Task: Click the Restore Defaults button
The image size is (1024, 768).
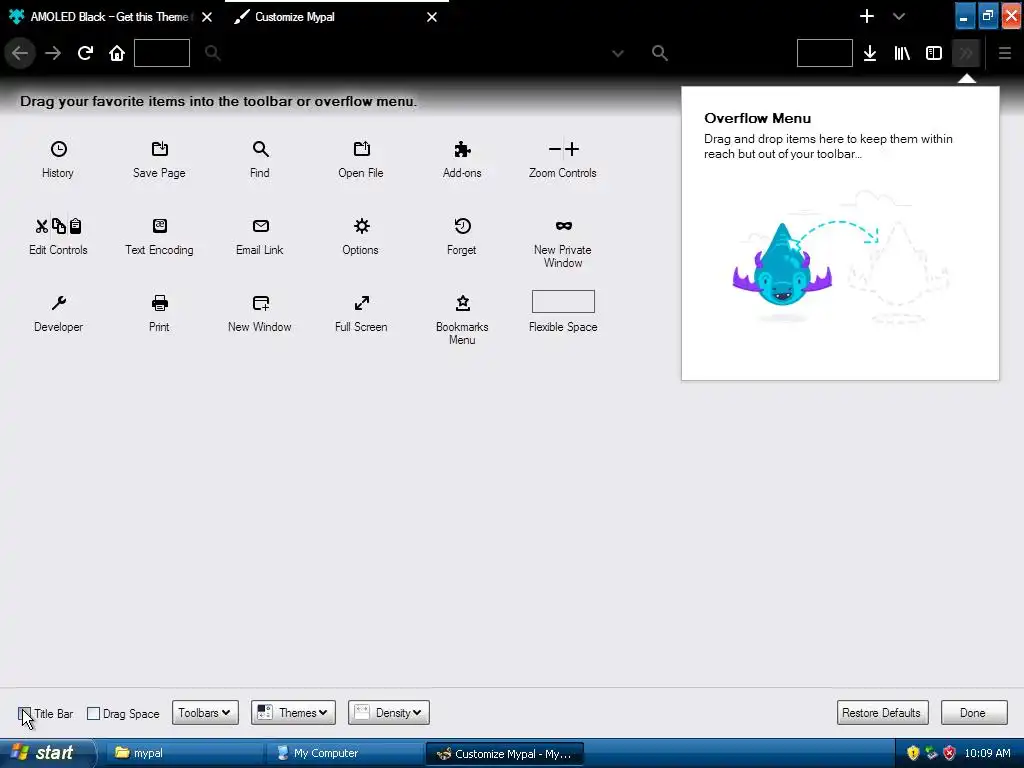Action: (881, 712)
